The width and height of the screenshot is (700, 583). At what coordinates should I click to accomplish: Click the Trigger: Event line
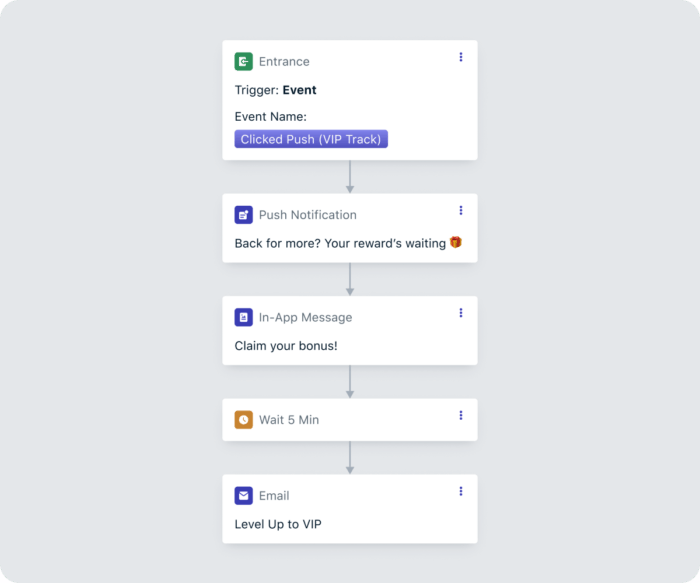(276, 90)
